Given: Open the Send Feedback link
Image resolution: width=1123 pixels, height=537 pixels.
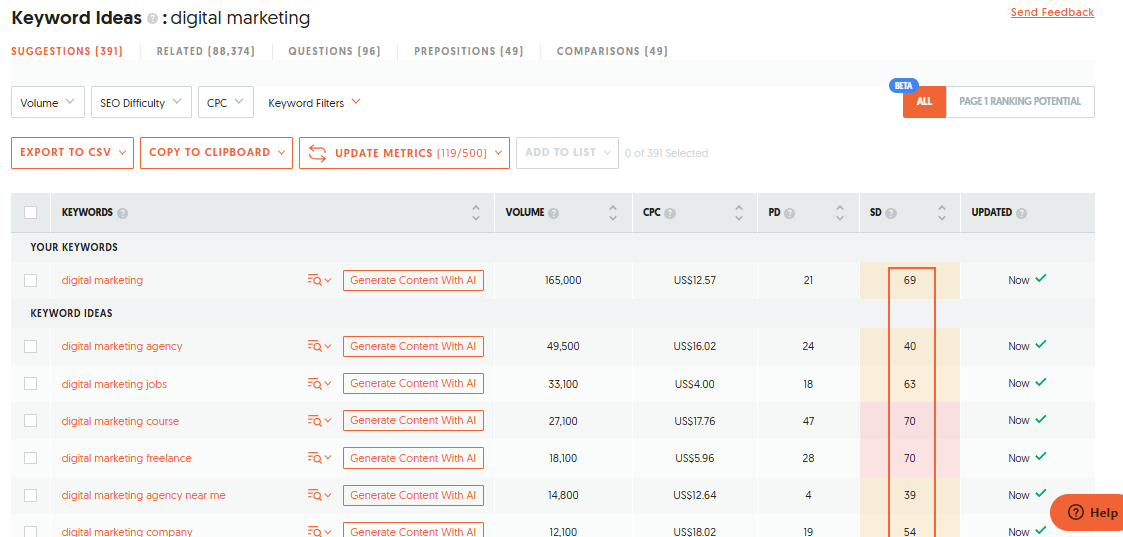Looking at the screenshot, I should pyautogui.click(x=1052, y=13).
